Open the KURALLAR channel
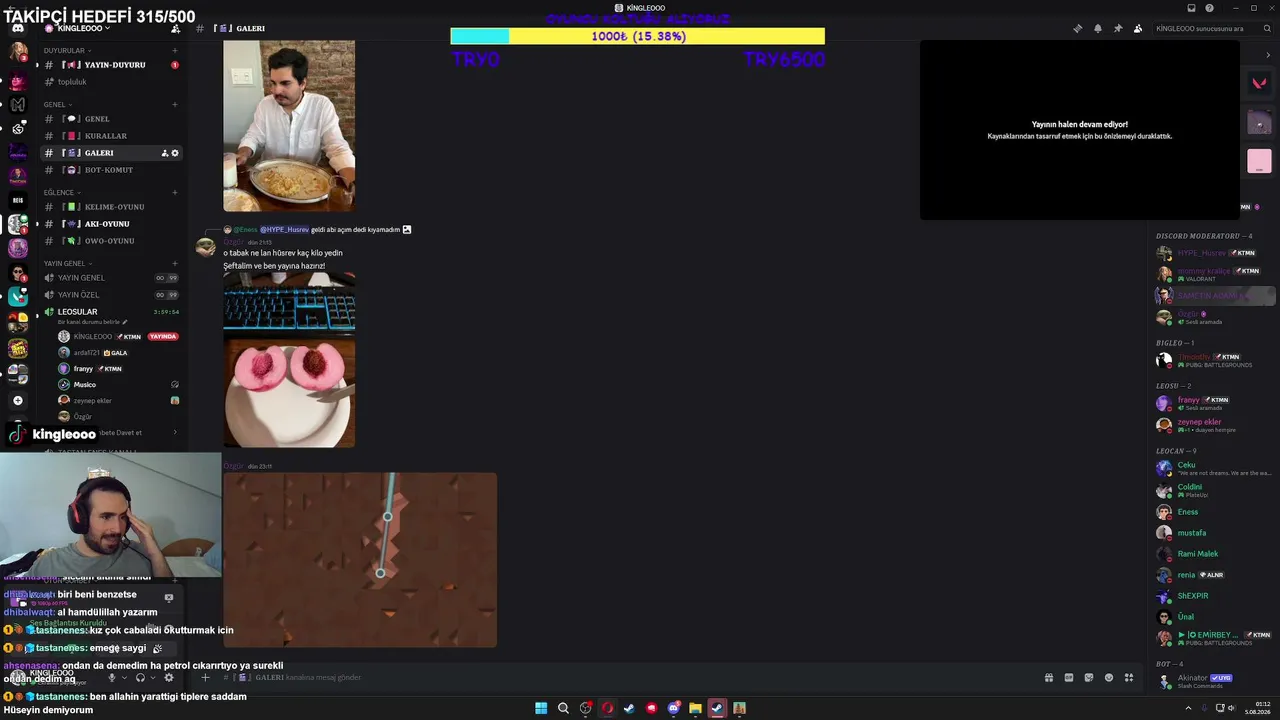This screenshot has width=1280, height=720. click(110, 136)
